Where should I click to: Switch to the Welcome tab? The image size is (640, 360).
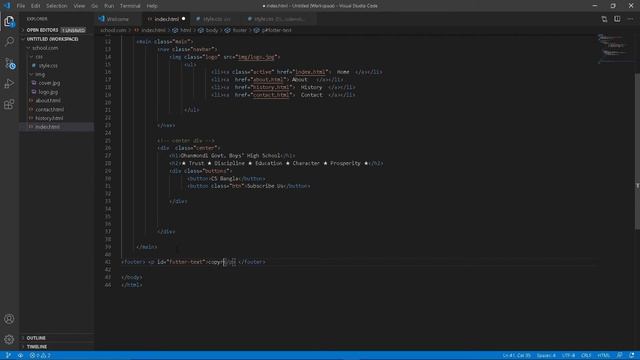[118, 19]
